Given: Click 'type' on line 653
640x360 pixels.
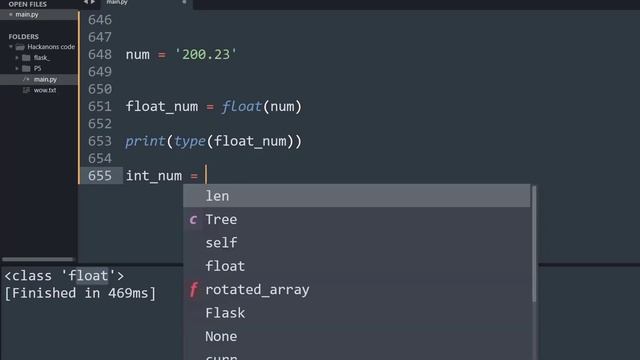Looking at the screenshot, I should pyautogui.click(x=190, y=142).
